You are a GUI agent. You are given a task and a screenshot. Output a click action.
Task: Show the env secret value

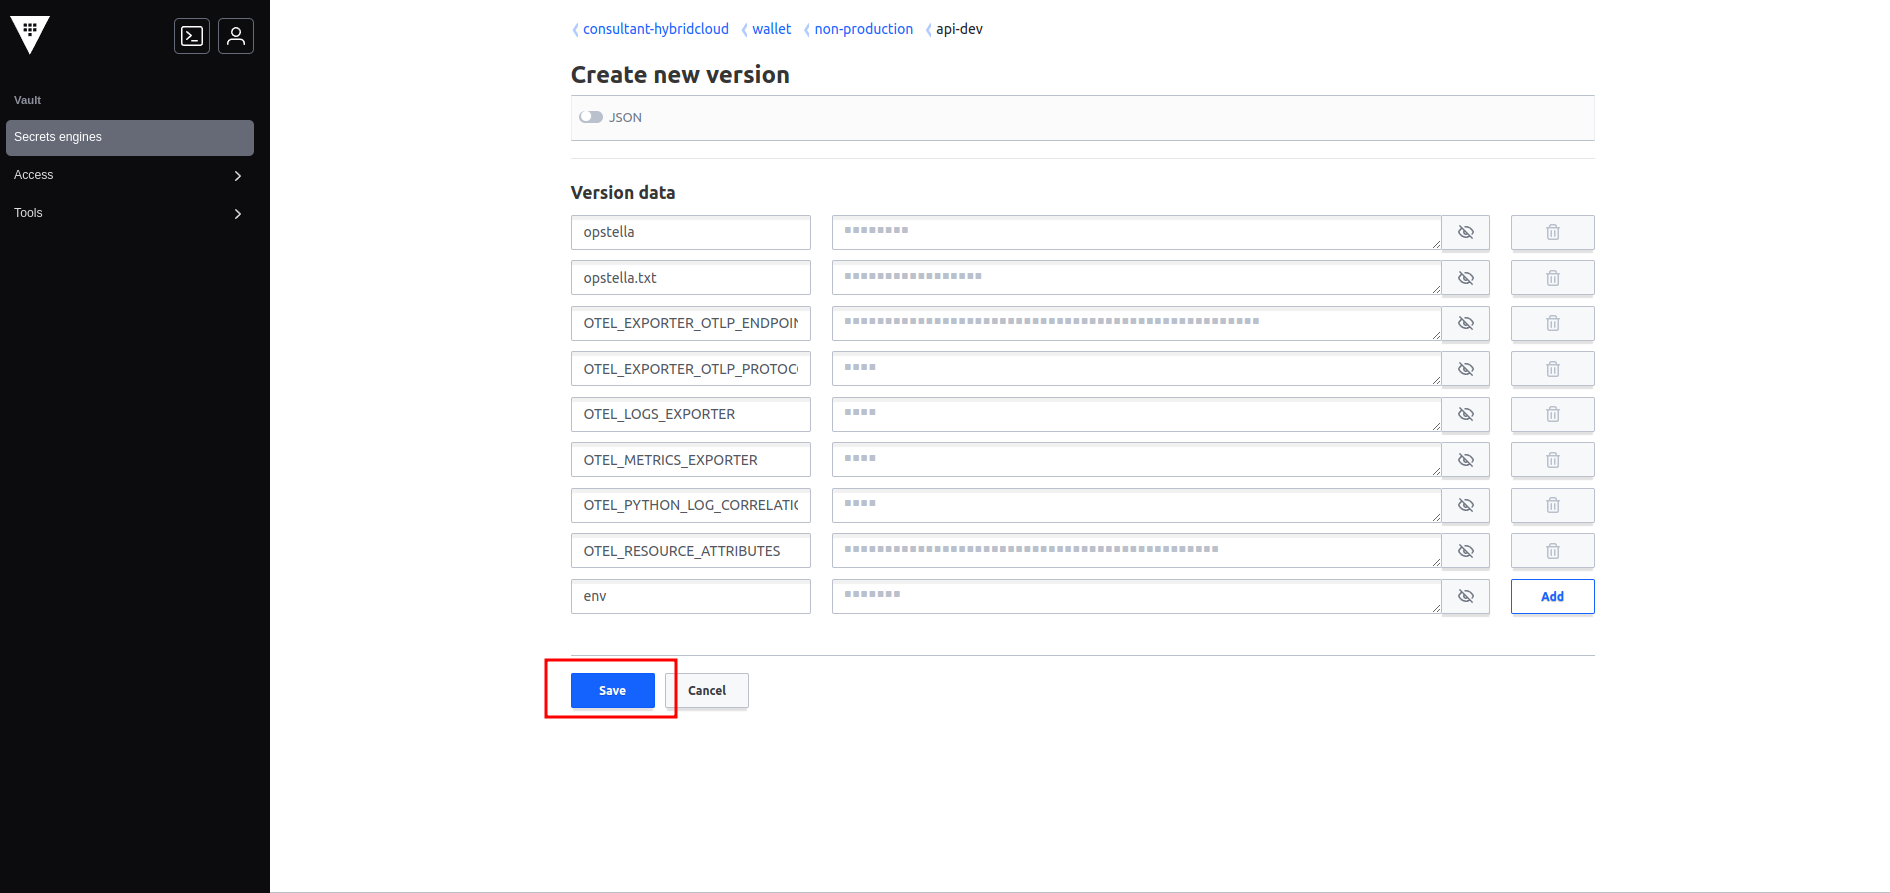1466,596
